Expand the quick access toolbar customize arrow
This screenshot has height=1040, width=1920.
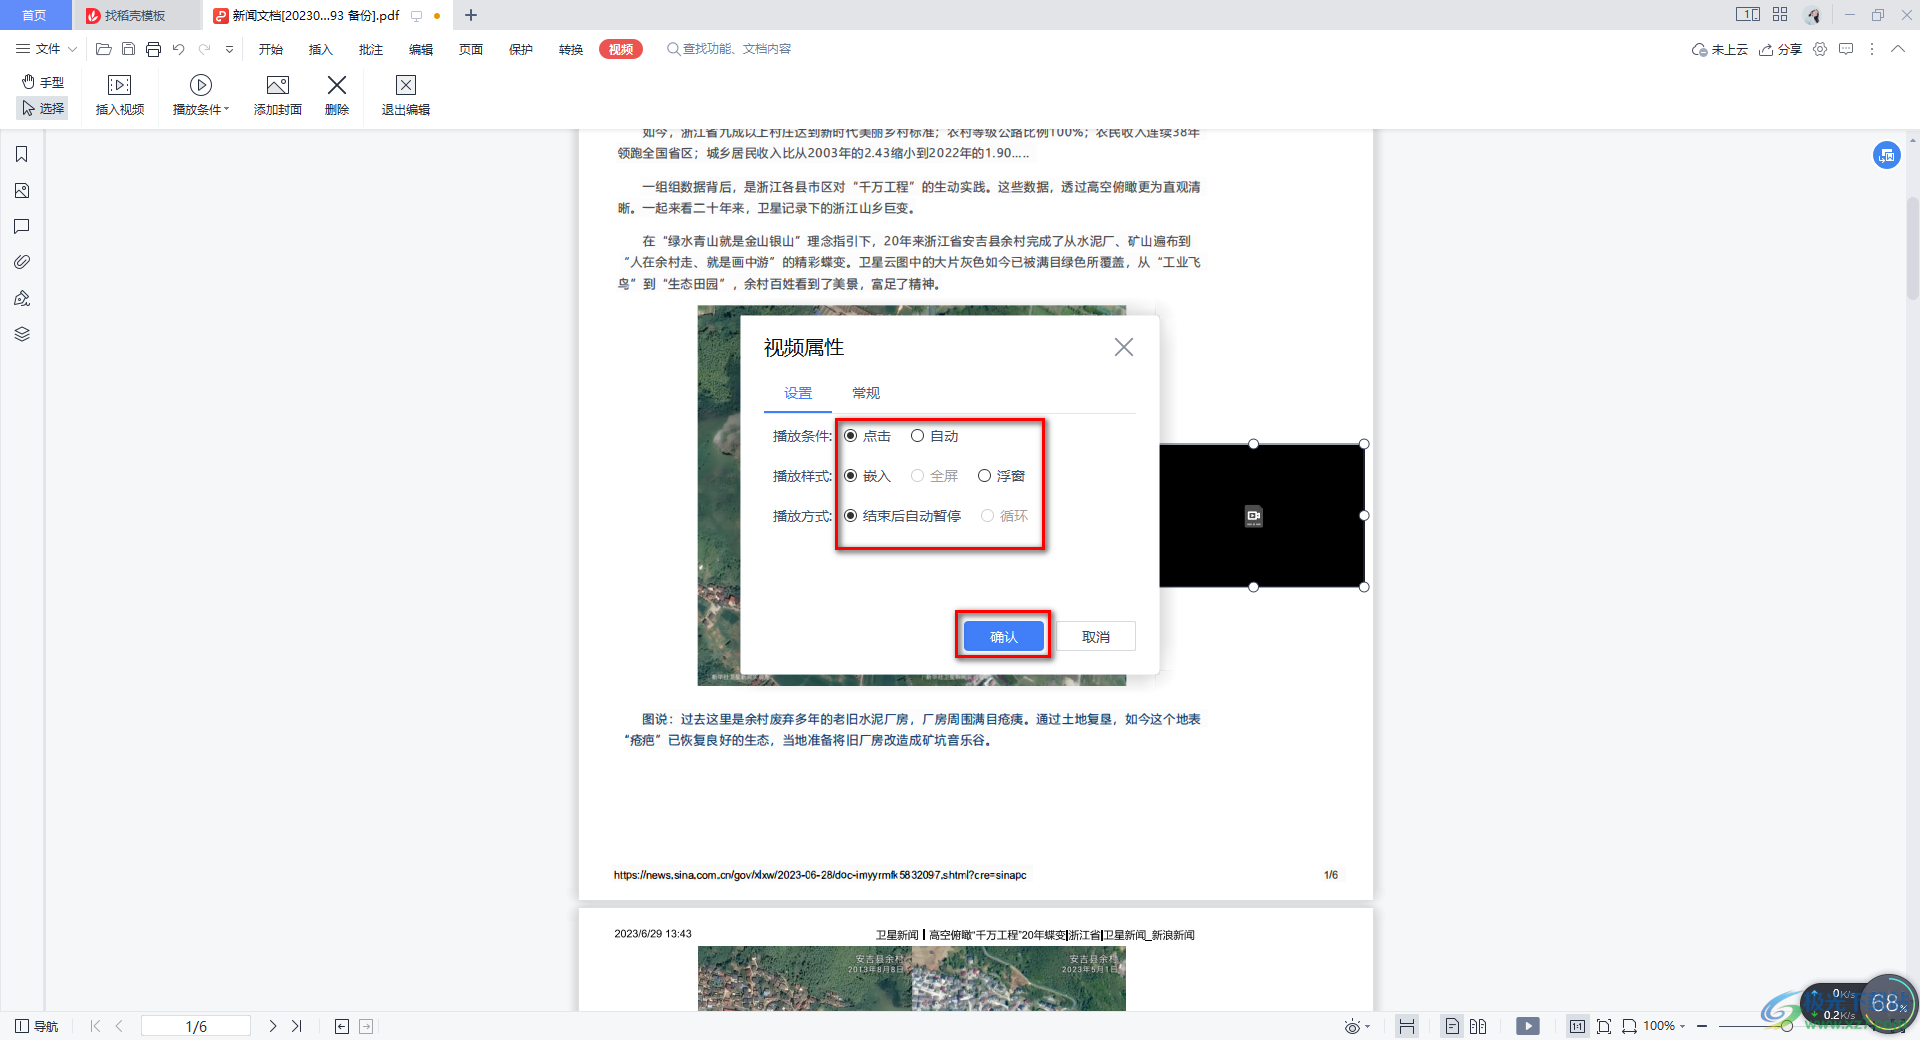(229, 49)
